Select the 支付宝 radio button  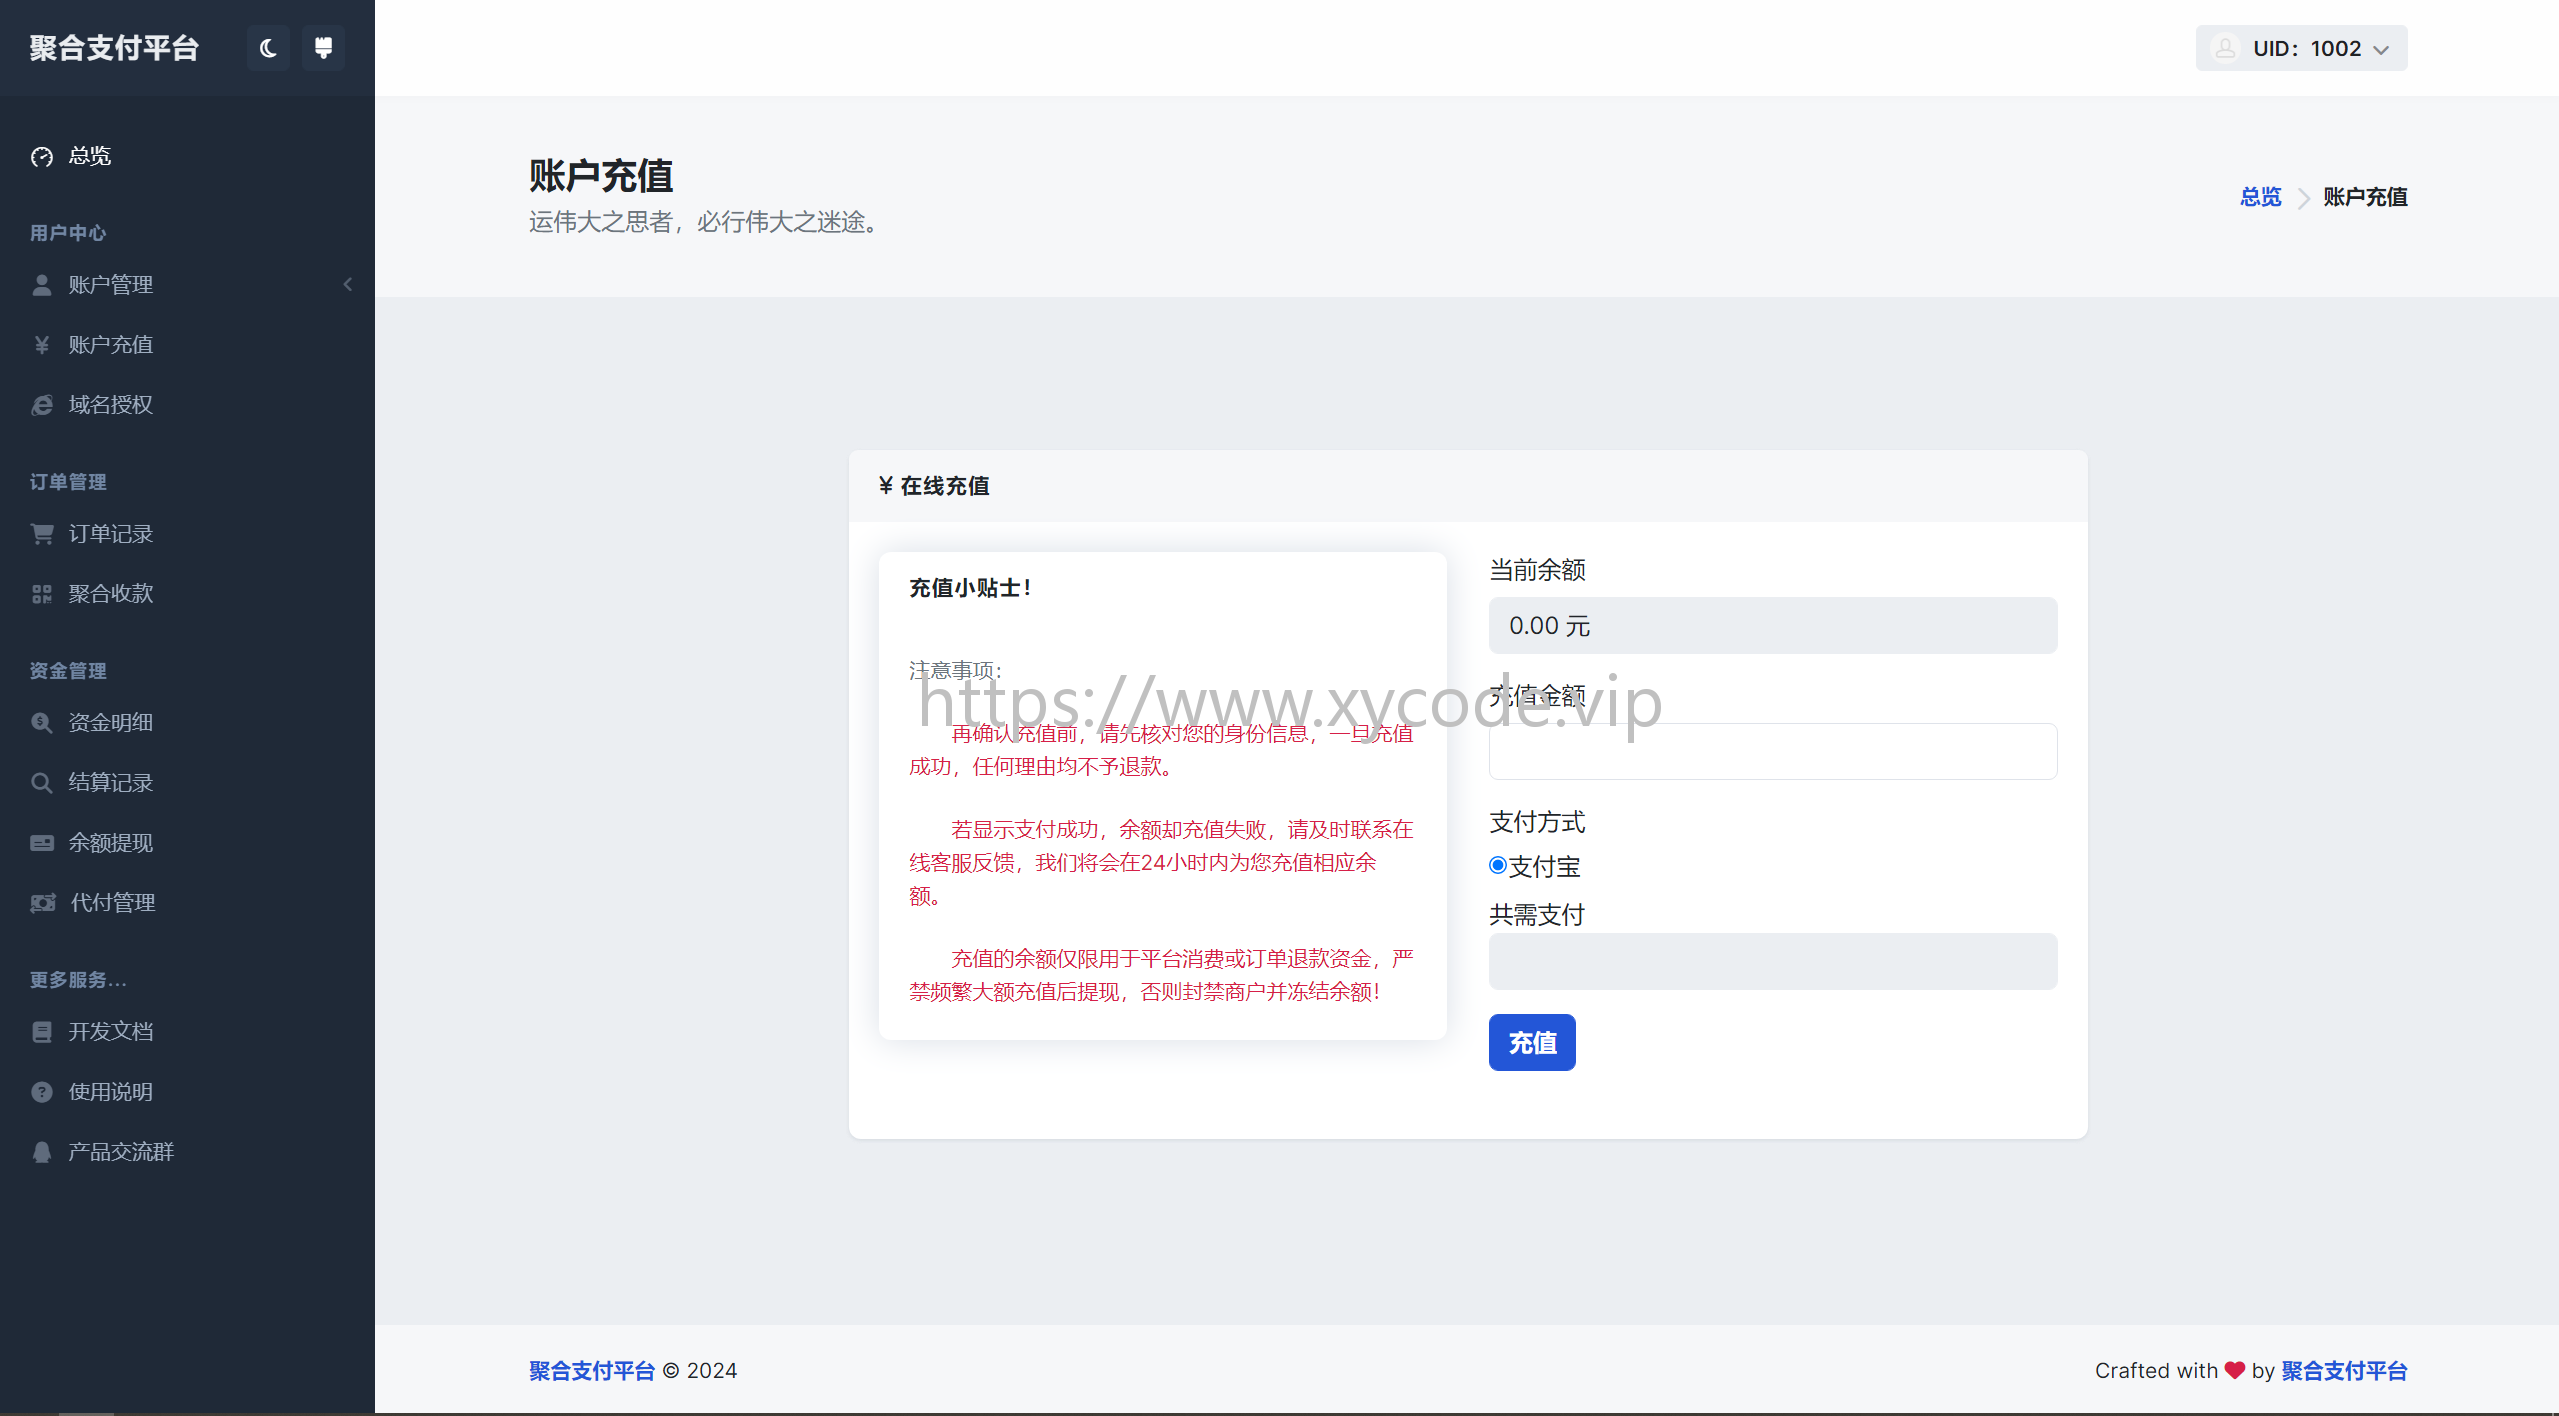1497,866
